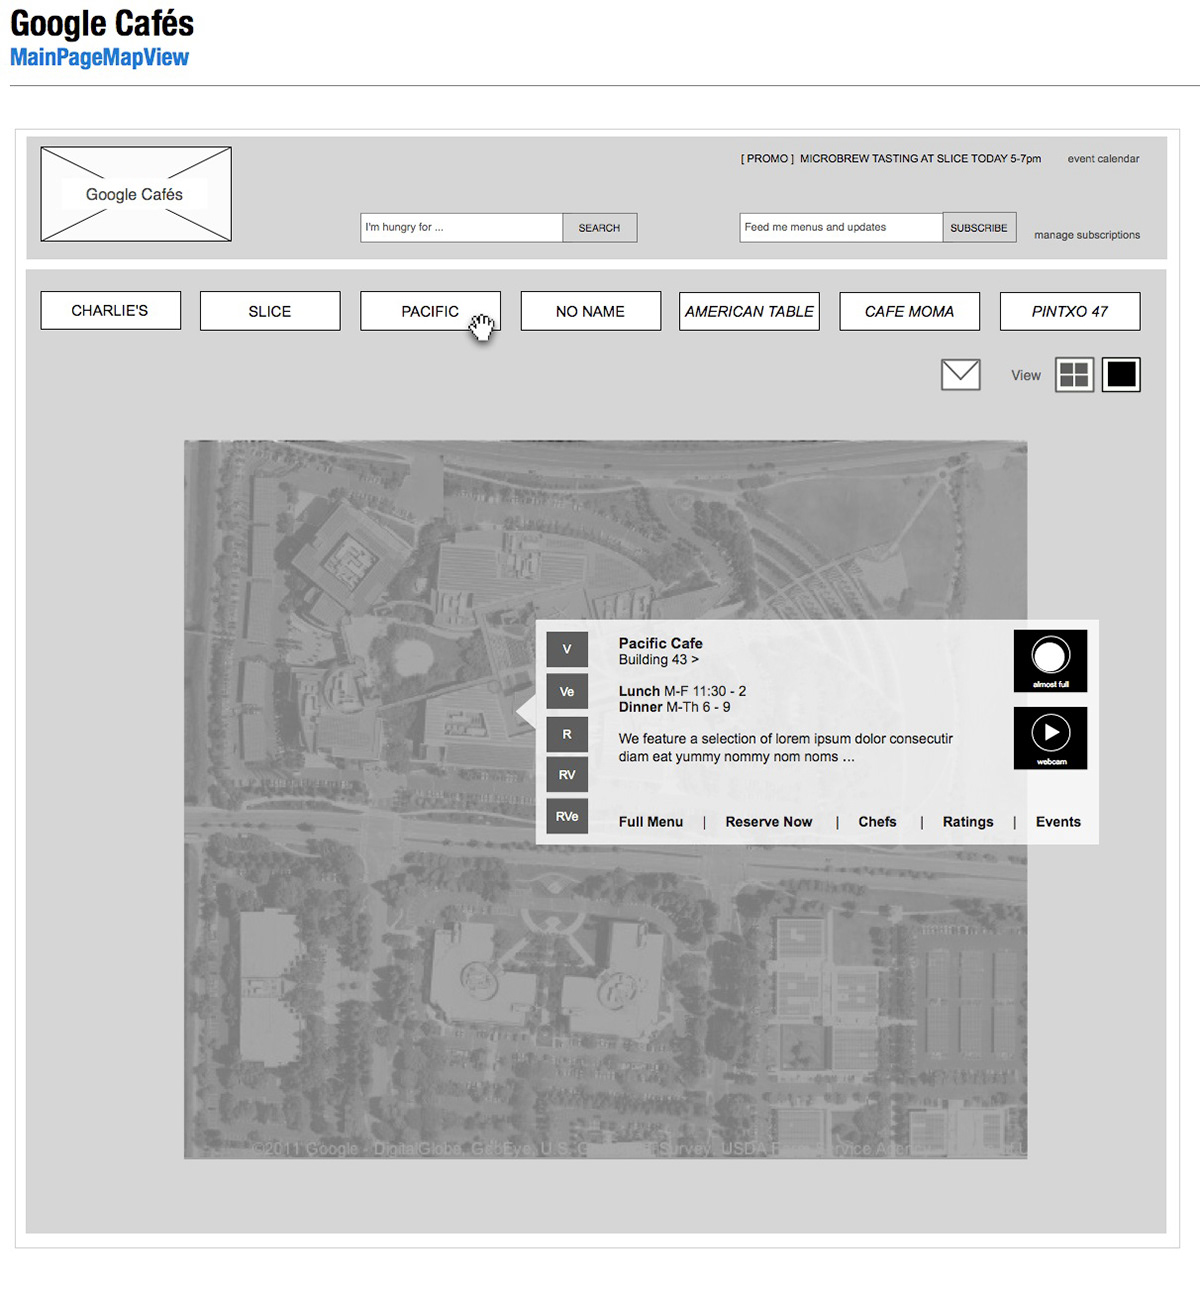Toggle the RV dietary filter tag
This screenshot has width=1200, height=1289.
(567, 775)
